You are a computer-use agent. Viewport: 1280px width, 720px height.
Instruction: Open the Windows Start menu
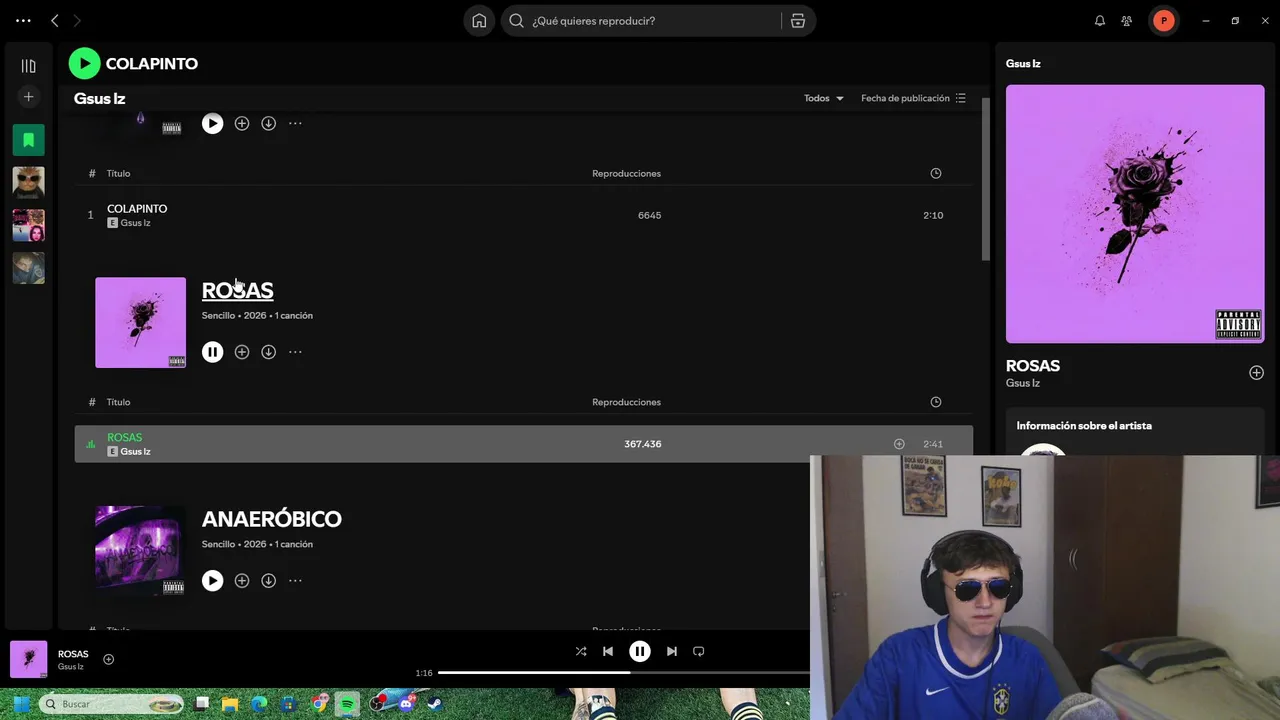[20, 704]
